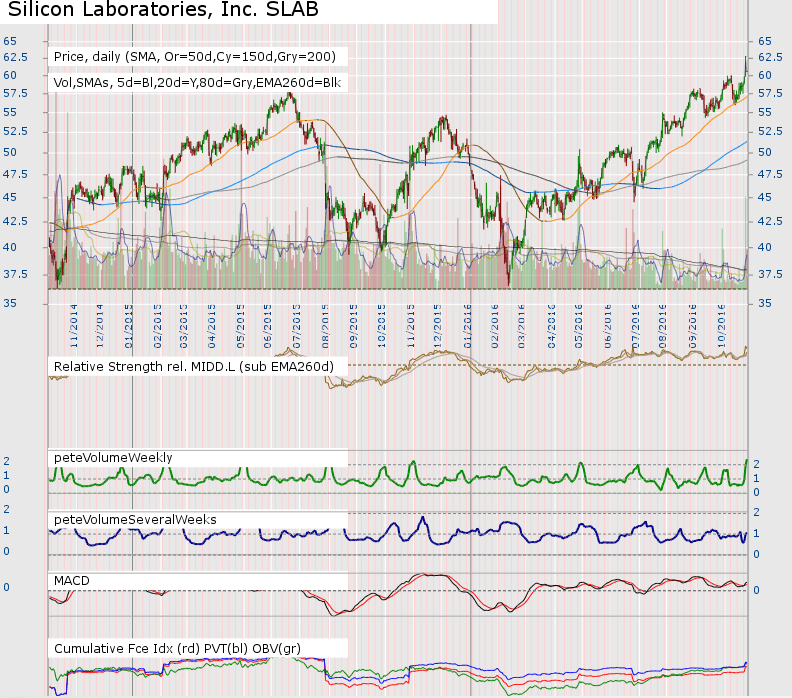The height and width of the screenshot is (698, 792).
Task: Click the 11/2015 date axis label
Action: (411, 326)
